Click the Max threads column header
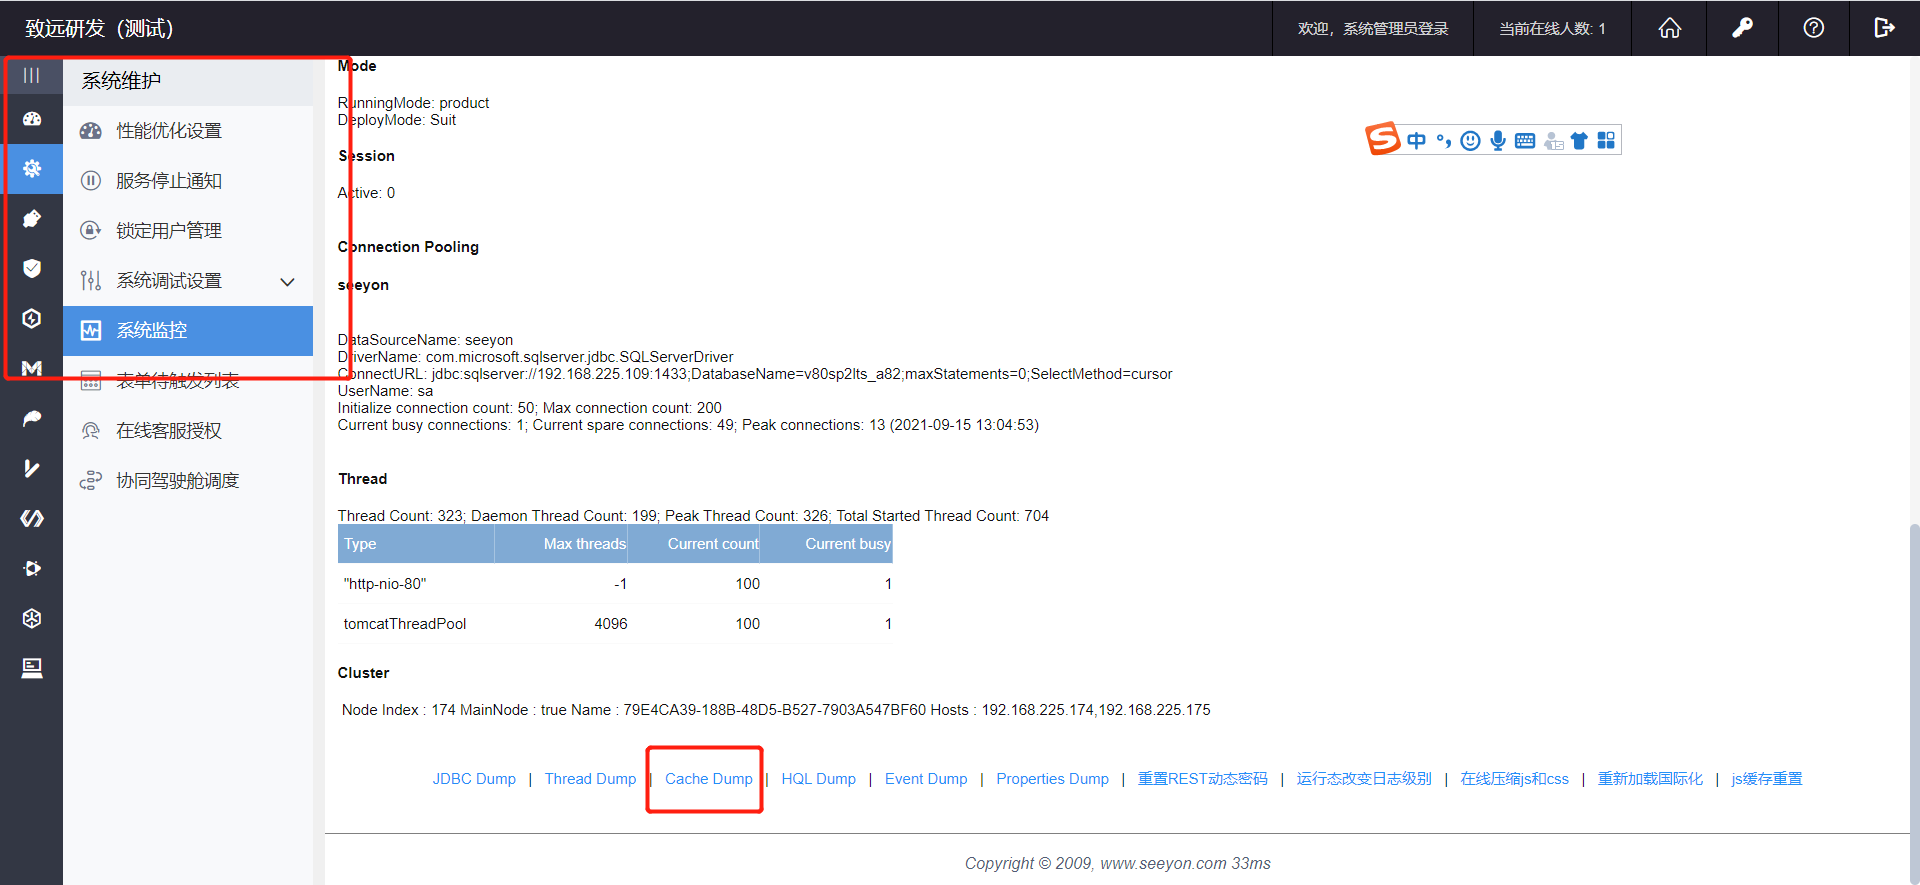The height and width of the screenshot is (885, 1920). click(561, 544)
